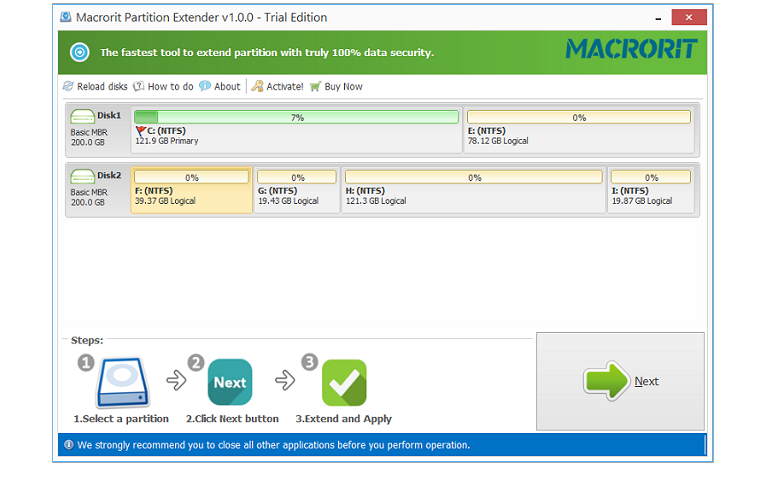
Task: Select the C: (NTFS) partition
Action: (x=297, y=130)
